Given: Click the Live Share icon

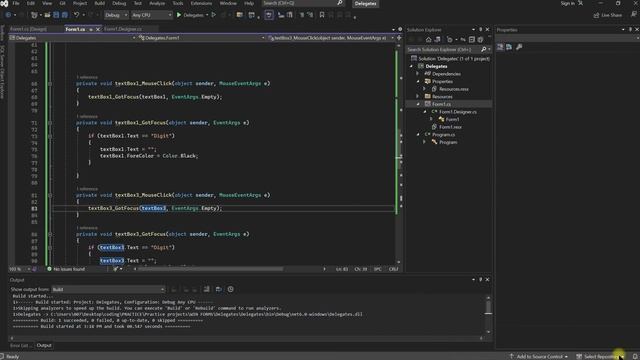Looking at the screenshot, I should coord(596,15).
